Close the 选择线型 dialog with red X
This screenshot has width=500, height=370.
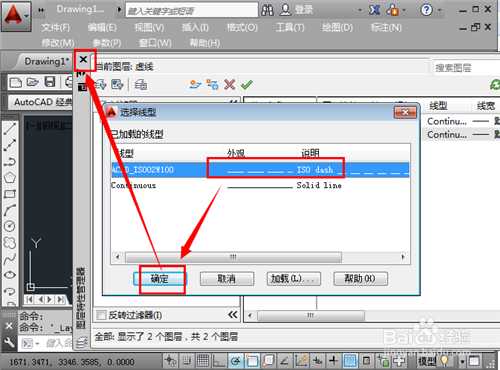tap(405, 112)
